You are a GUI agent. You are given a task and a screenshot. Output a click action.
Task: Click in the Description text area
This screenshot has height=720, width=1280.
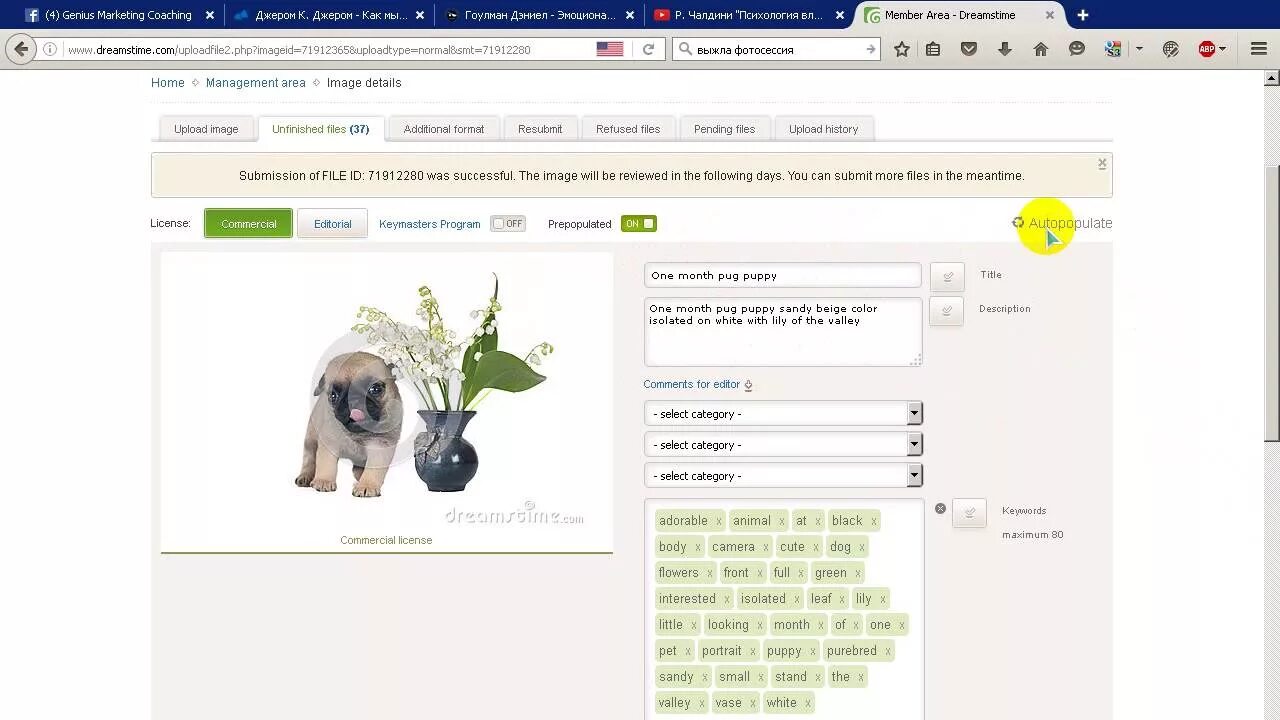click(x=783, y=332)
